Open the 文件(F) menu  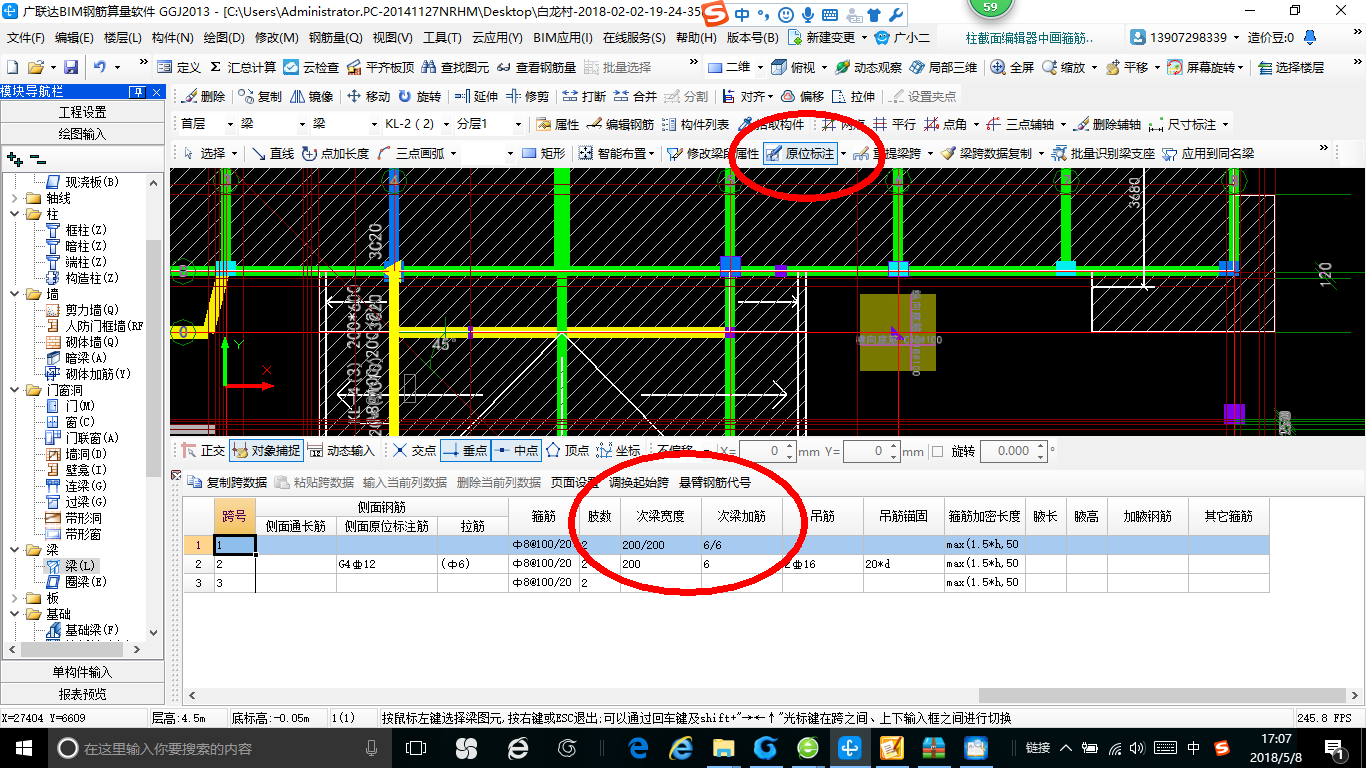[x=26, y=37]
